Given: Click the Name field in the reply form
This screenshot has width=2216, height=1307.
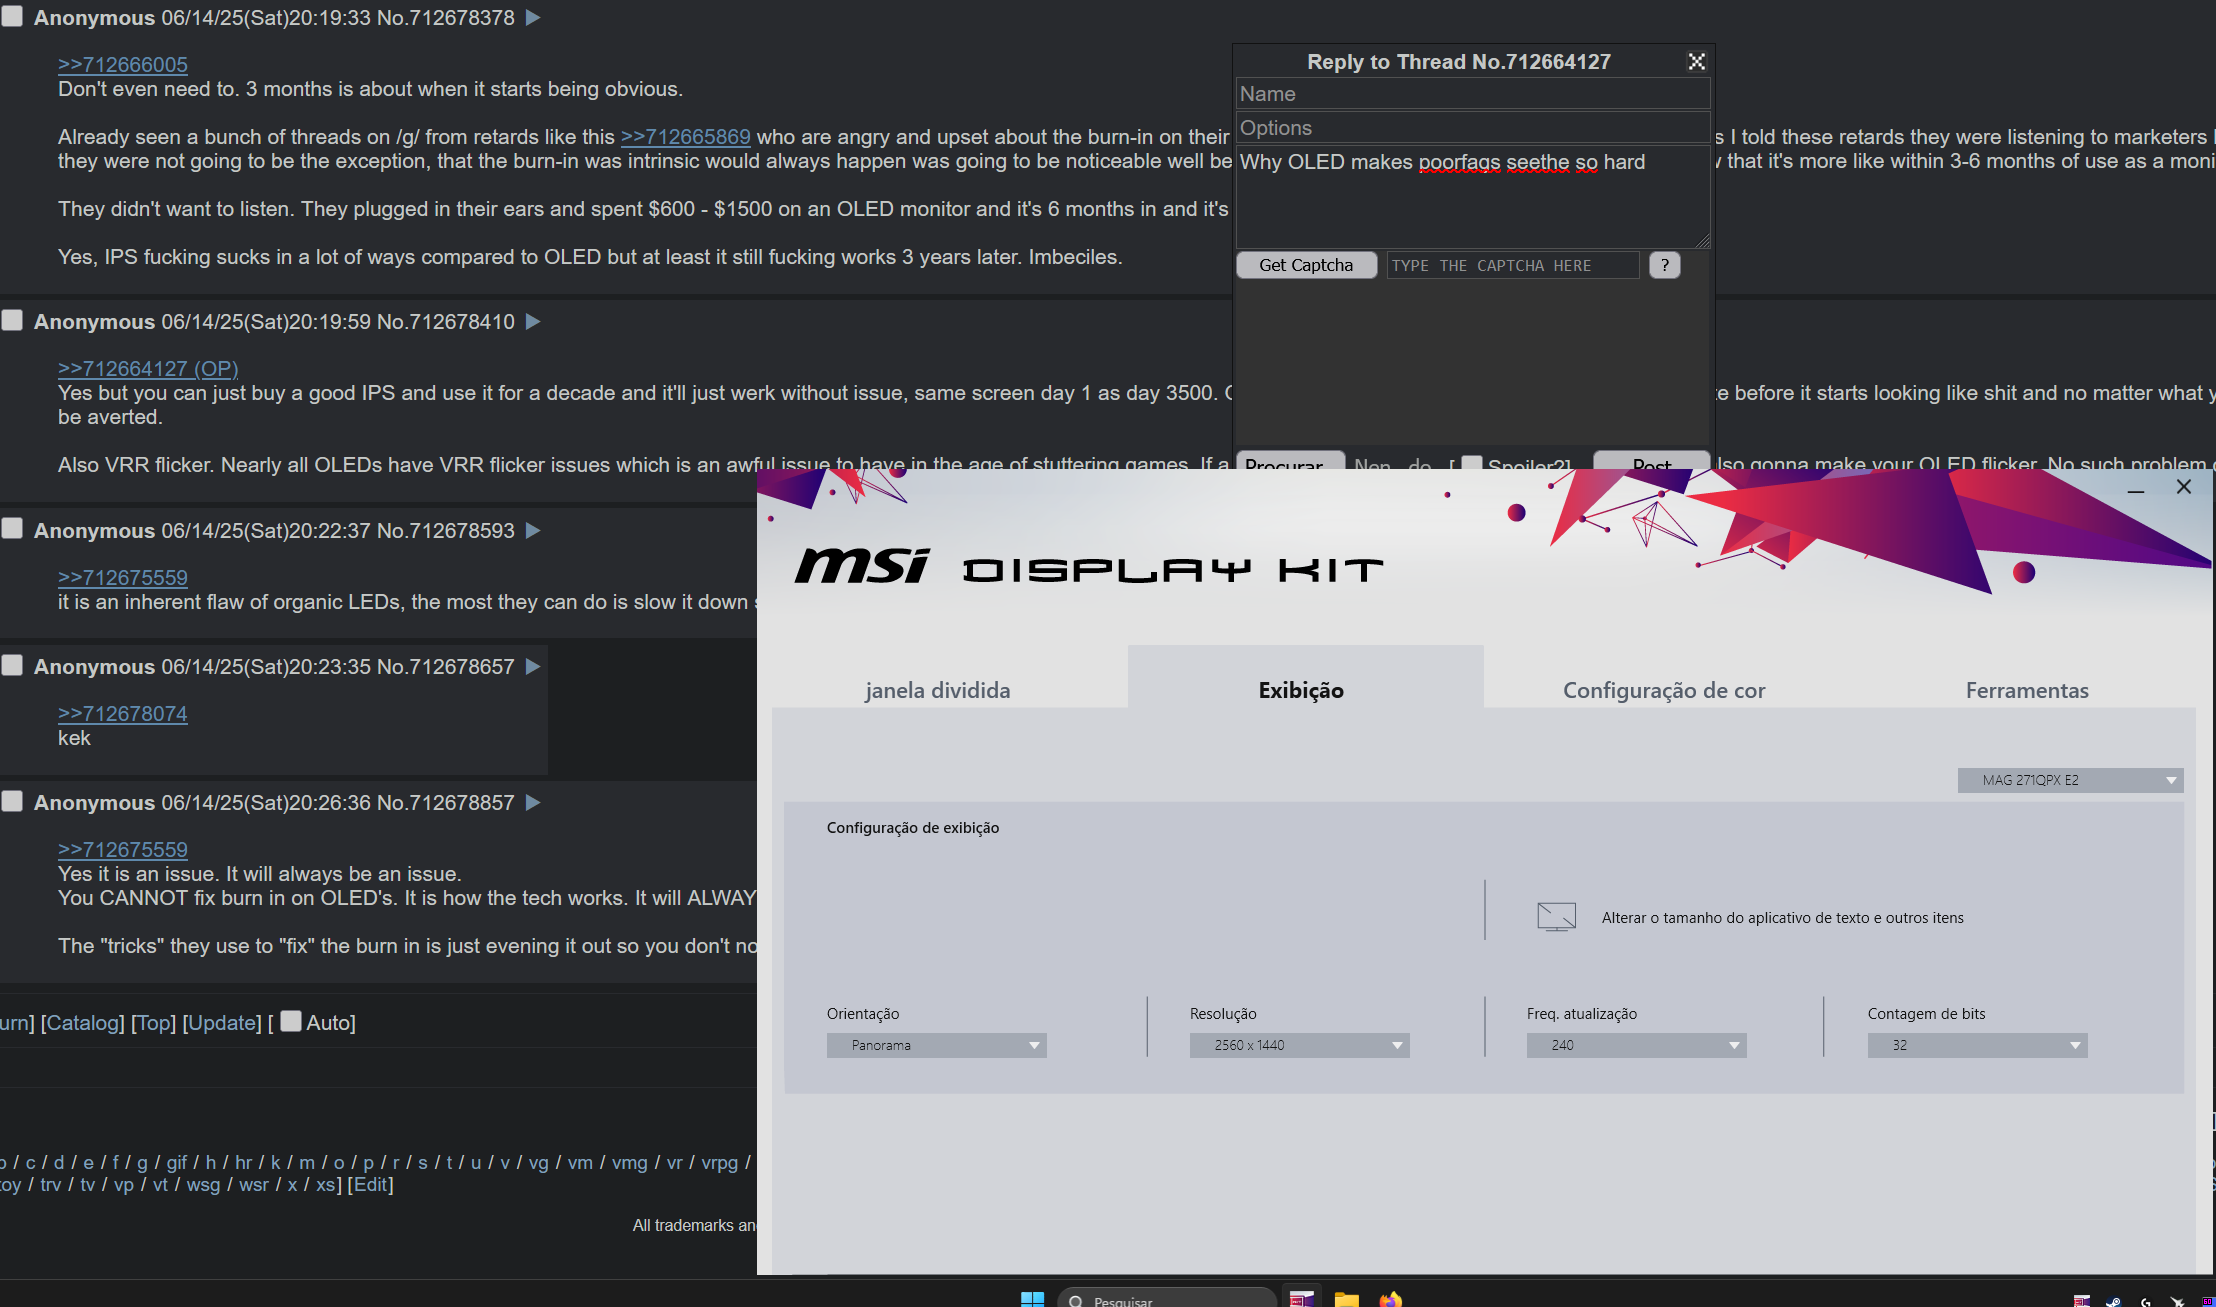Looking at the screenshot, I should (x=1473, y=94).
